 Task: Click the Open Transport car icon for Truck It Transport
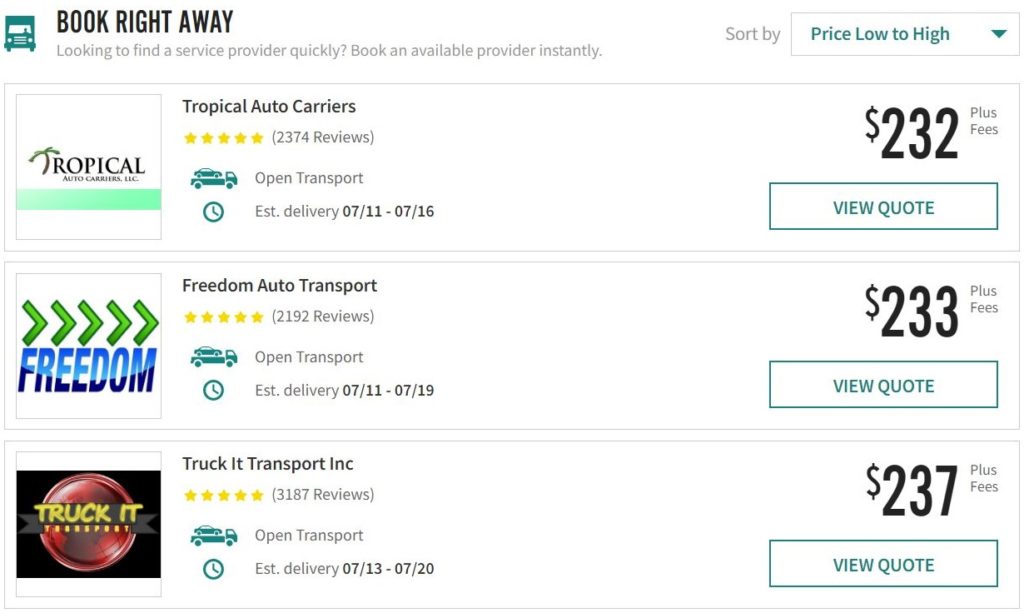click(x=212, y=534)
